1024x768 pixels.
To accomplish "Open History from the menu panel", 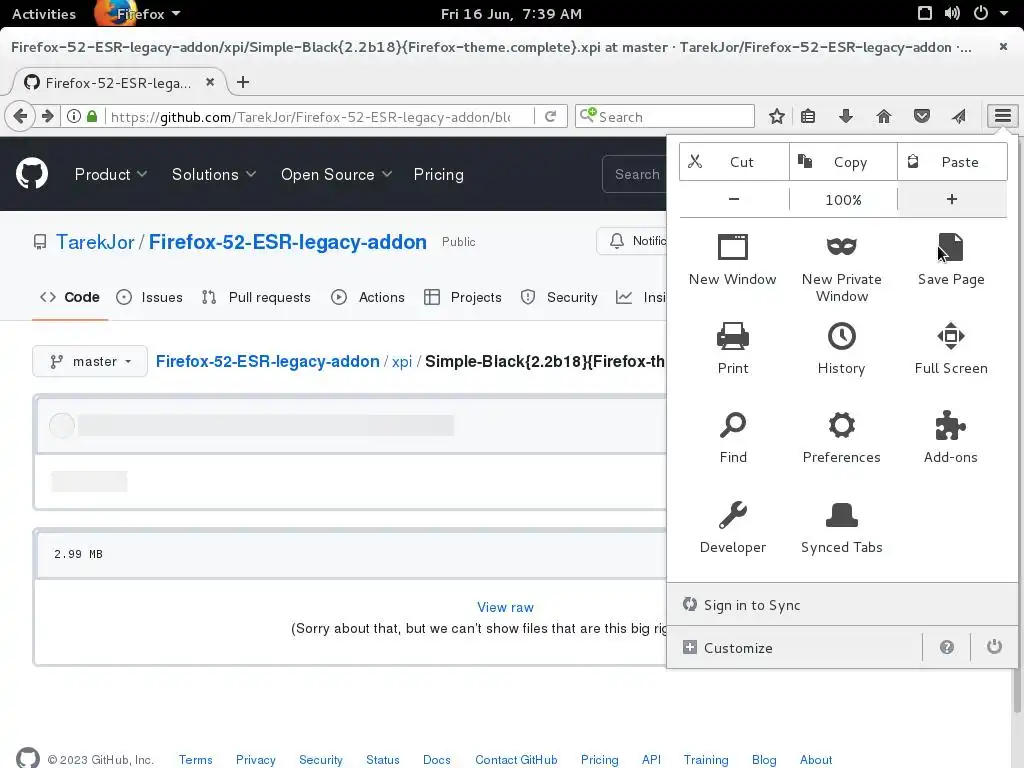I will 841,349.
